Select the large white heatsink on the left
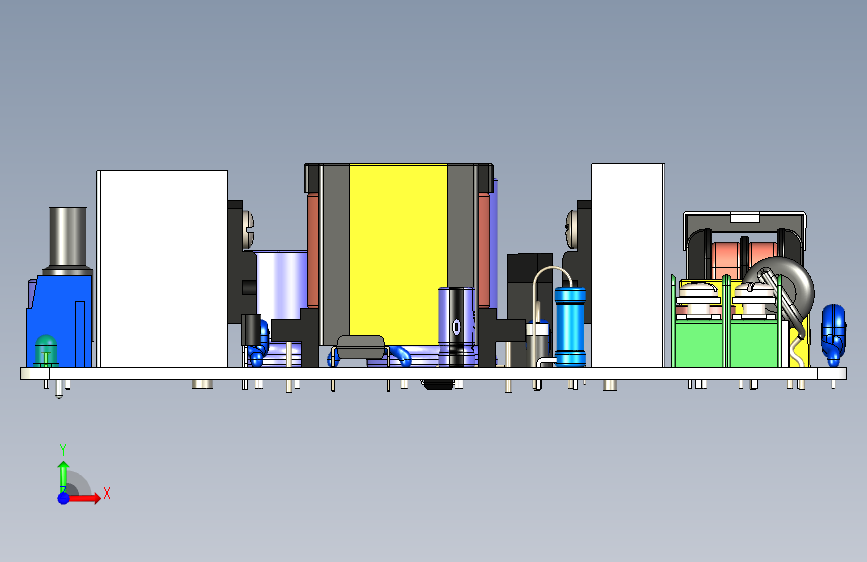This screenshot has width=867, height=562. (162, 269)
